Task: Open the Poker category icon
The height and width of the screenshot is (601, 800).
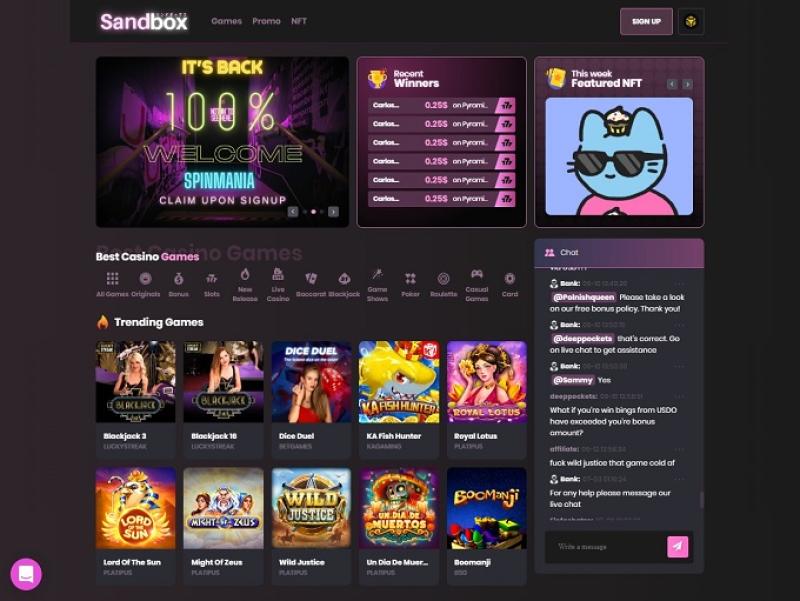Action: tap(410, 279)
